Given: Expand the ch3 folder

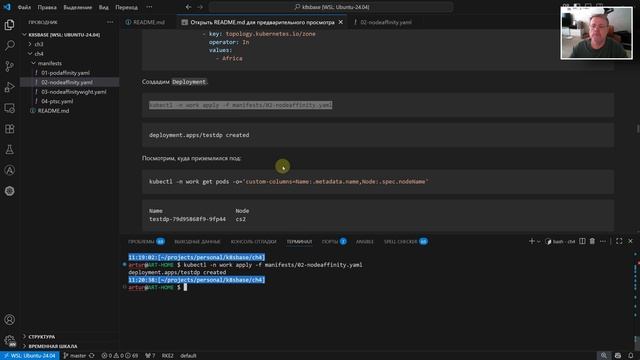Looking at the screenshot, I should tap(39, 44).
